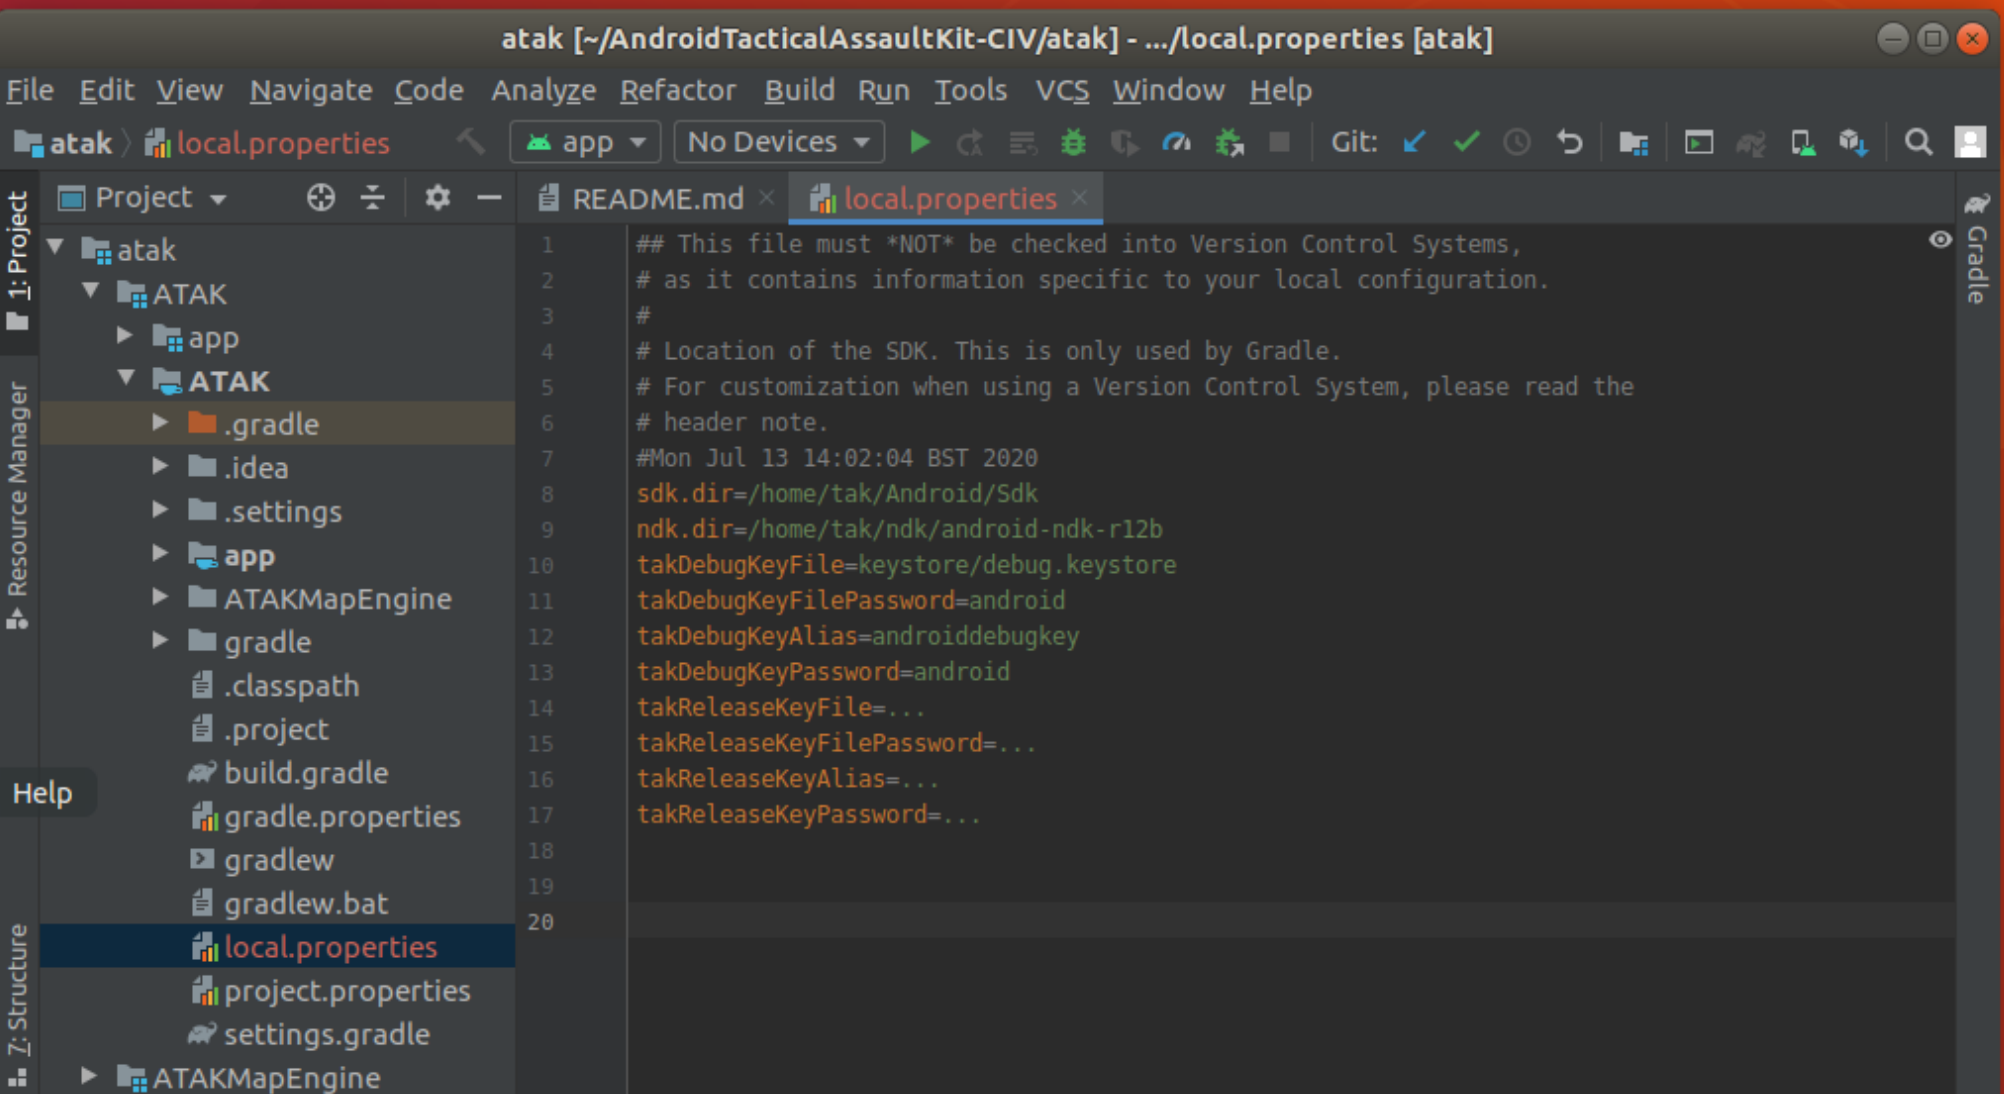
Task: Hide the Project panel with minus icon
Action: point(489,198)
